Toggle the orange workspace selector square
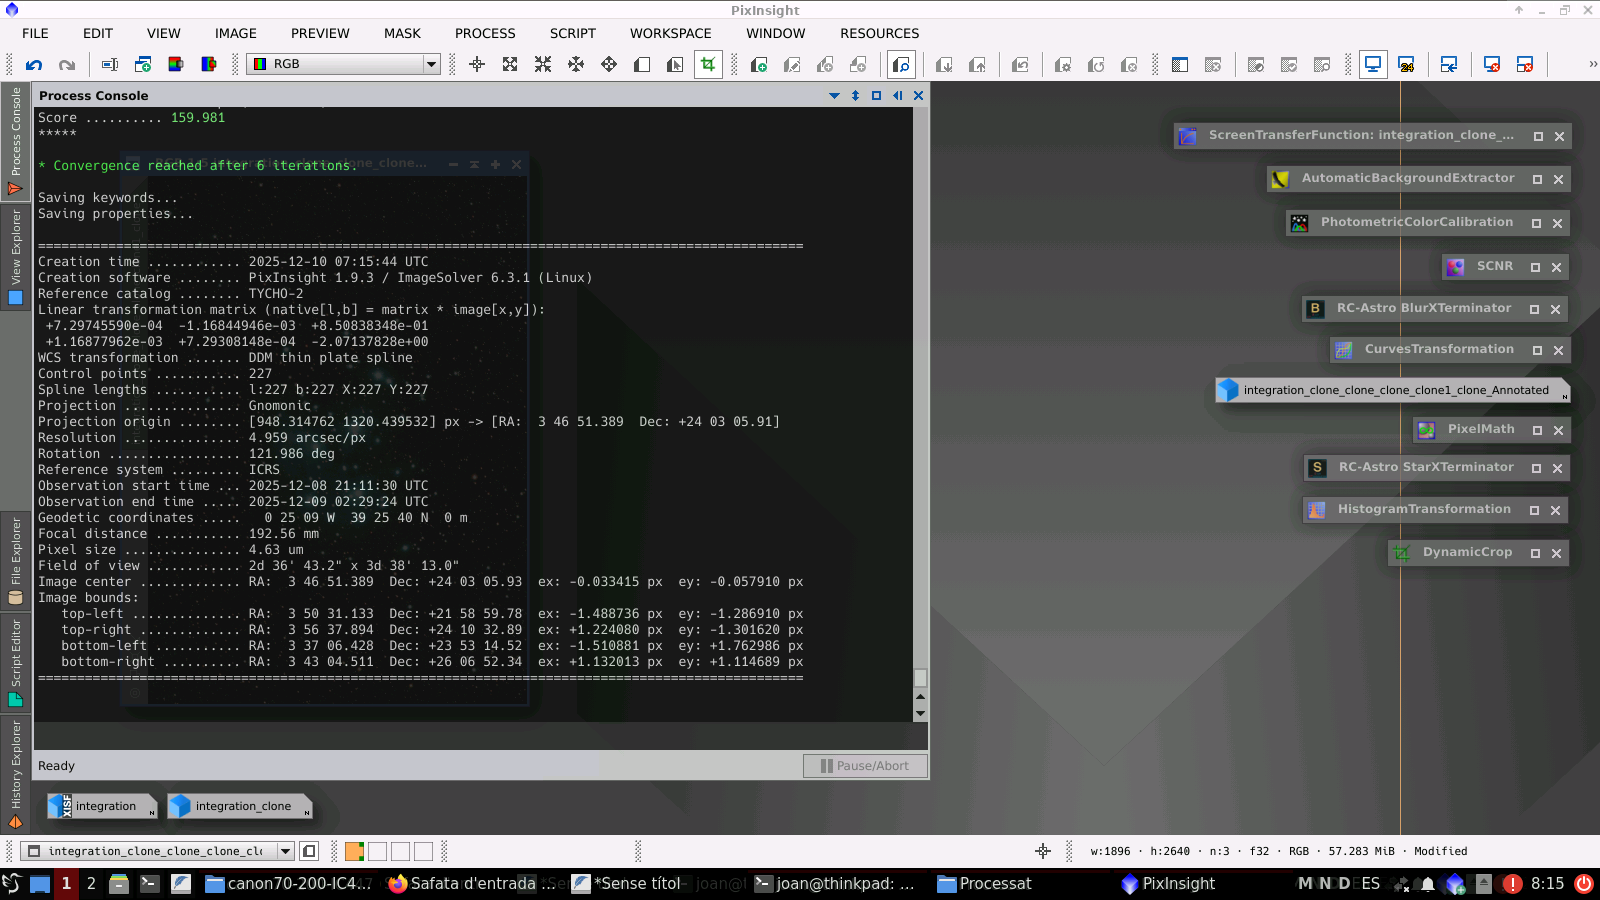1600x900 pixels. (x=354, y=851)
